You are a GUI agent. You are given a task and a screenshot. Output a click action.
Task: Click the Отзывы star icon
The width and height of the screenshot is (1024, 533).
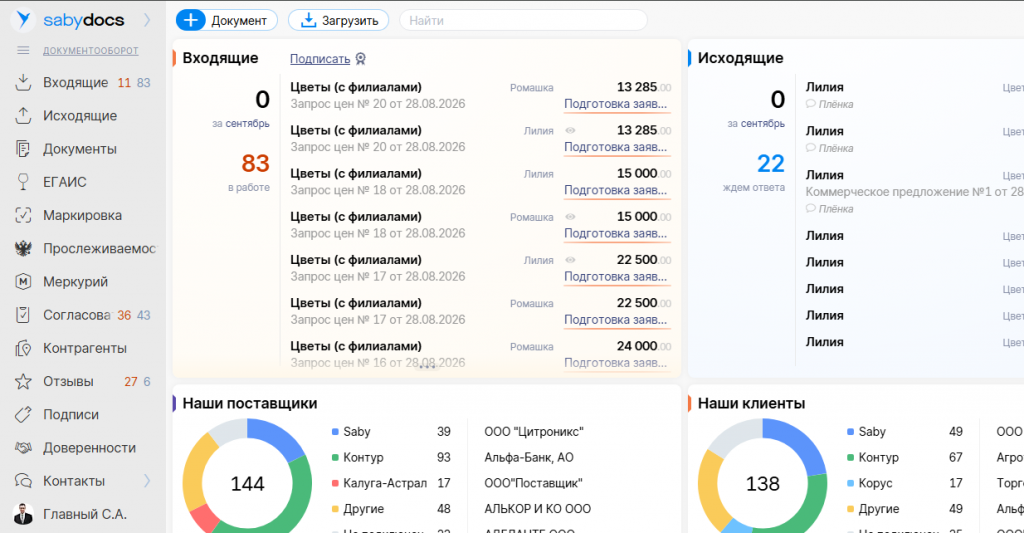[24, 381]
